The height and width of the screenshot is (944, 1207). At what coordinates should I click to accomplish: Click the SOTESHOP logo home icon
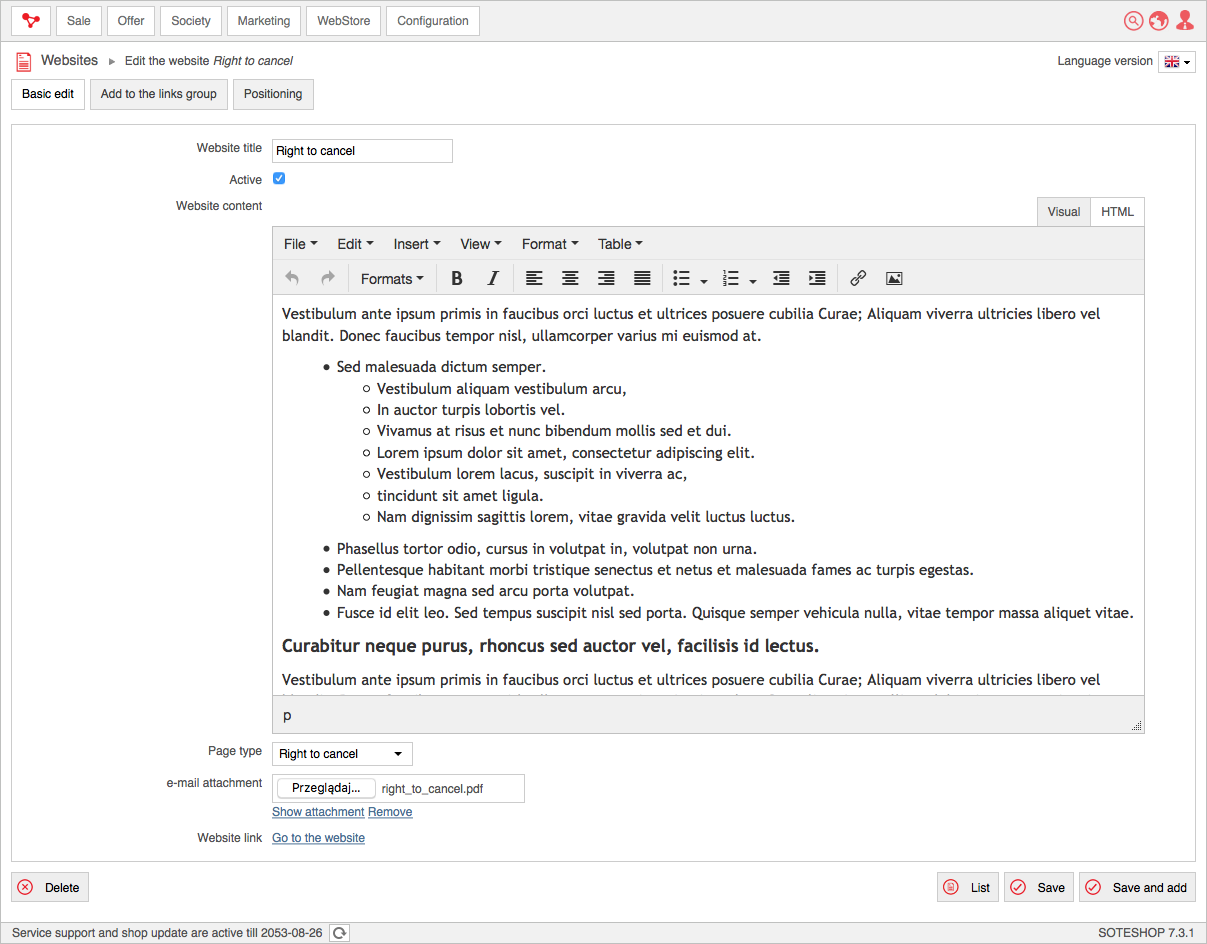coord(31,21)
